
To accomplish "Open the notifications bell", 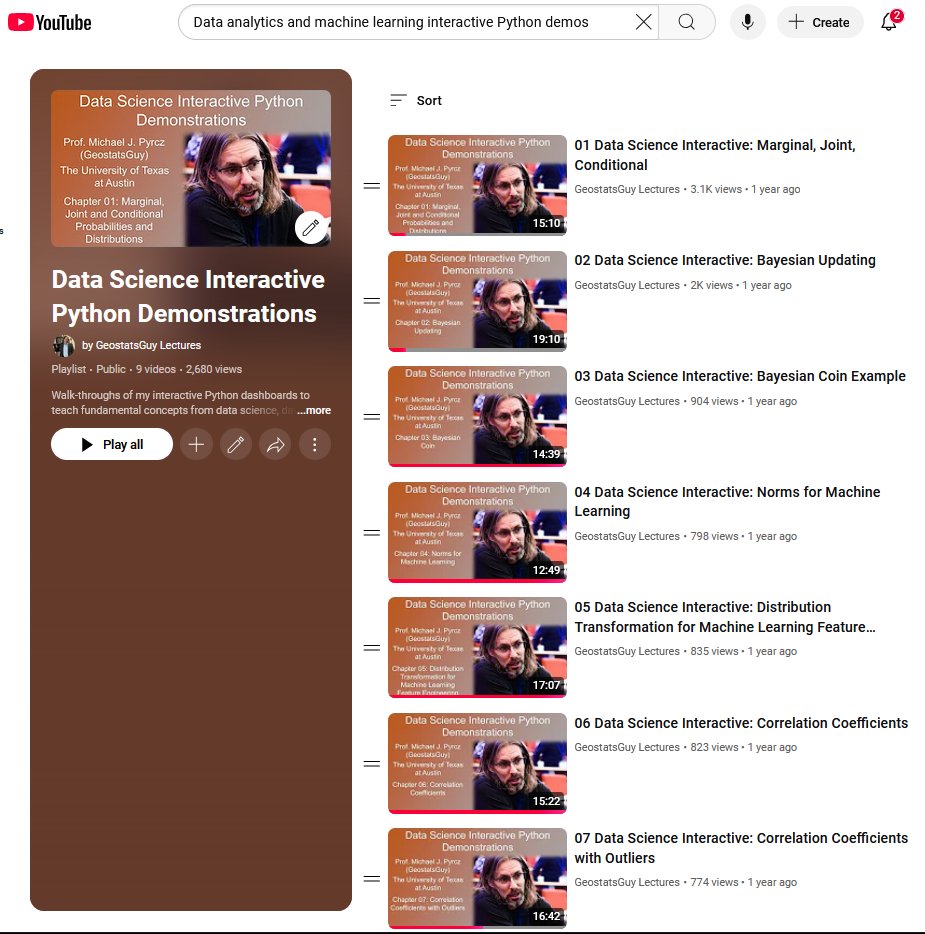I will point(890,21).
